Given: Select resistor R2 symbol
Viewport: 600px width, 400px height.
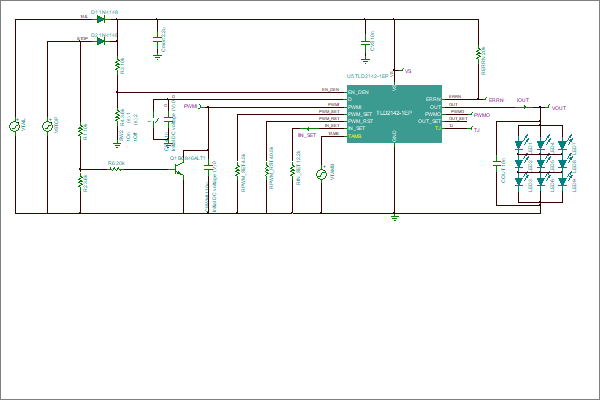Looking at the screenshot, I should click(x=80, y=181).
